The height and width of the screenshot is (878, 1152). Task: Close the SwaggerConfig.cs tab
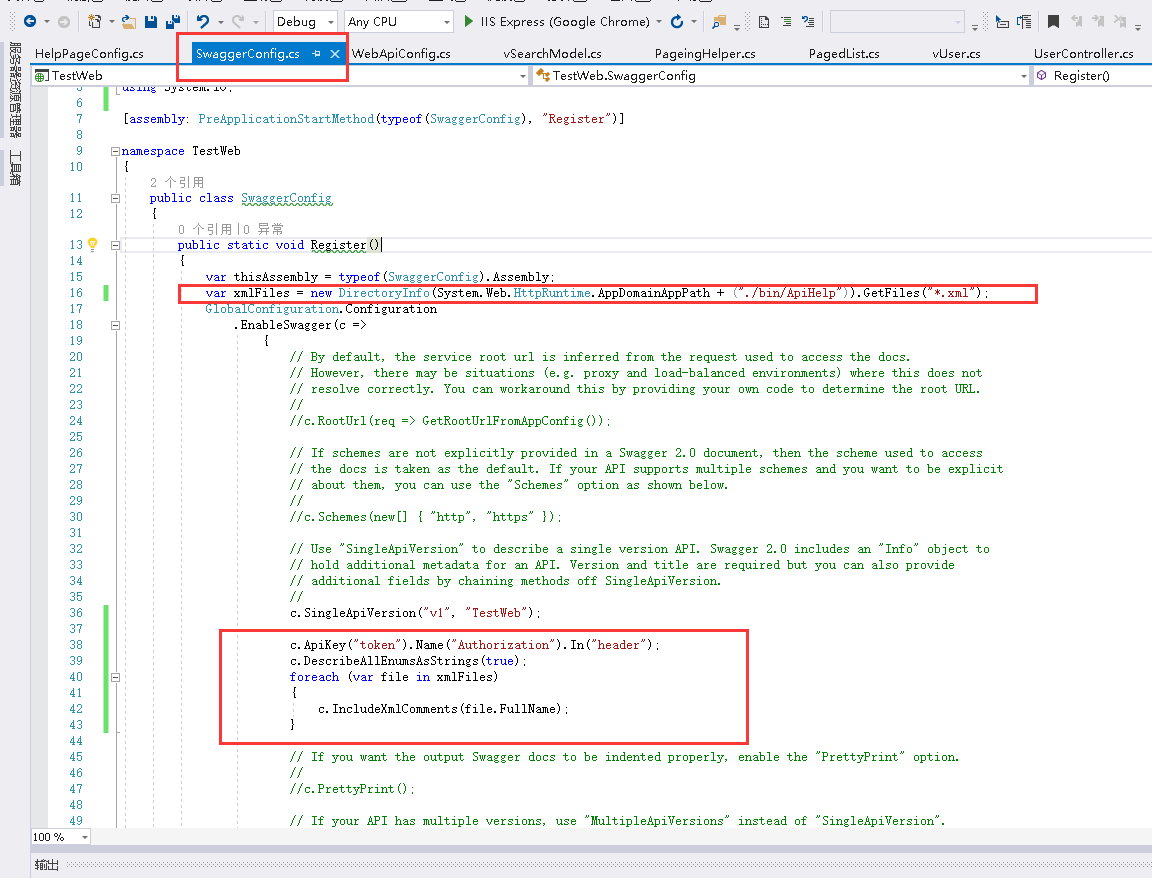(x=335, y=54)
